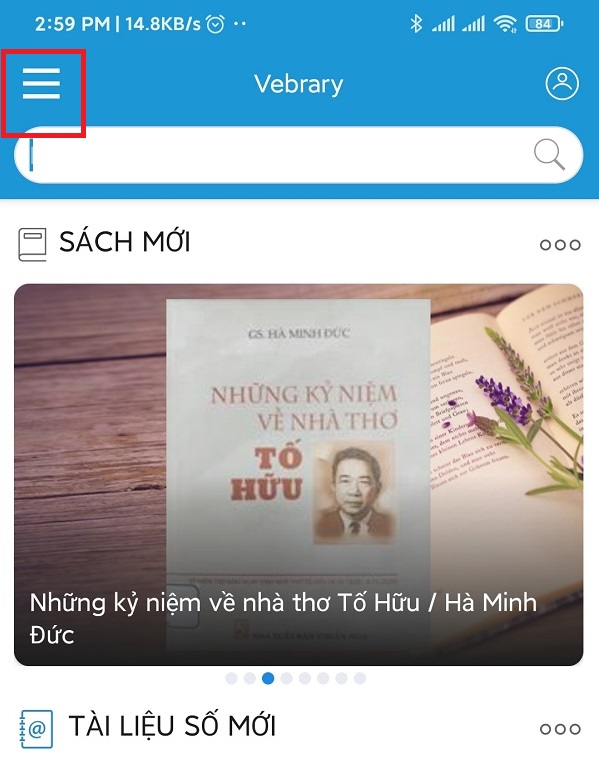
Task: Expand more options for SÁCH MỚI
Action: pyautogui.click(x=560, y=244)
